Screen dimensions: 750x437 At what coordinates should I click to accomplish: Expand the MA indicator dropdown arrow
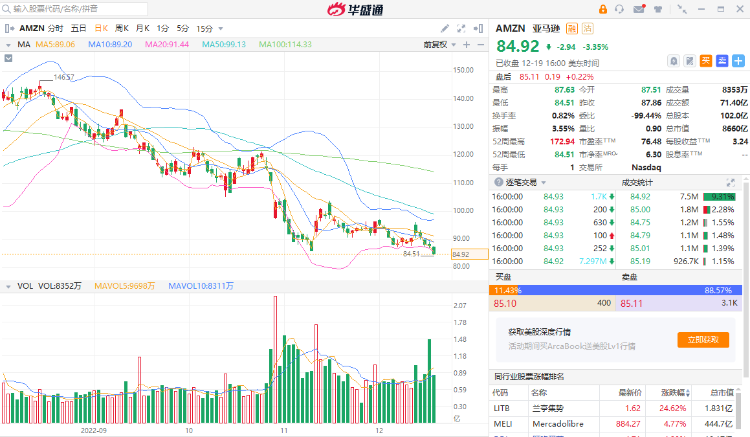click(x=8, y=45)
